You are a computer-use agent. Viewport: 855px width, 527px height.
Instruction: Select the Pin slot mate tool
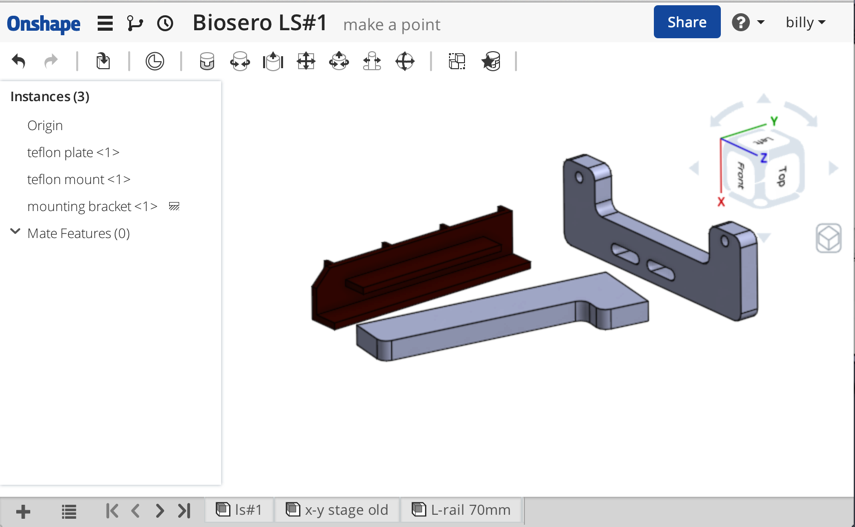[372, 61]
